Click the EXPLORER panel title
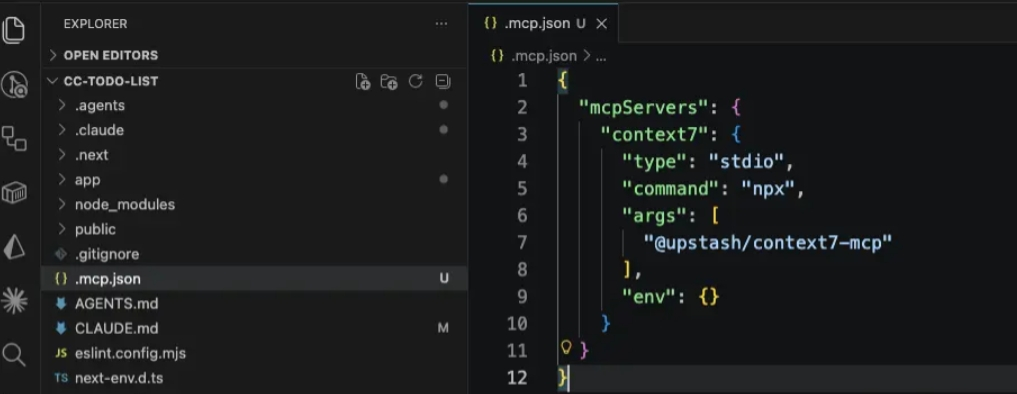Image resolution: width=1017 pixels, height=394 pixels. coord(95,24)
